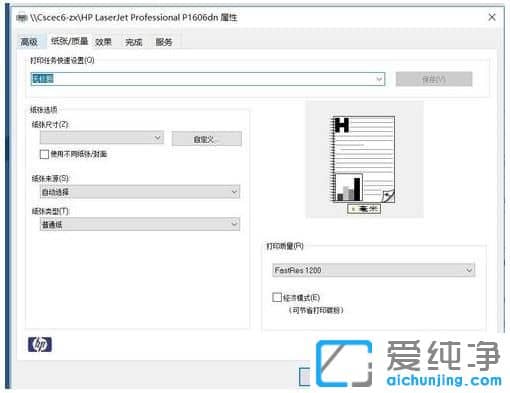Select the 纸张/质量 tab
The width and height of the screenshot is (510, 393).
[x=69, y=41]
